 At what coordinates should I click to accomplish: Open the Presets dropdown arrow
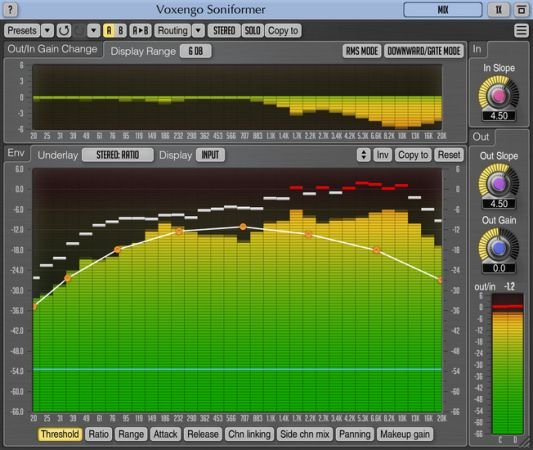click(48, 31)
